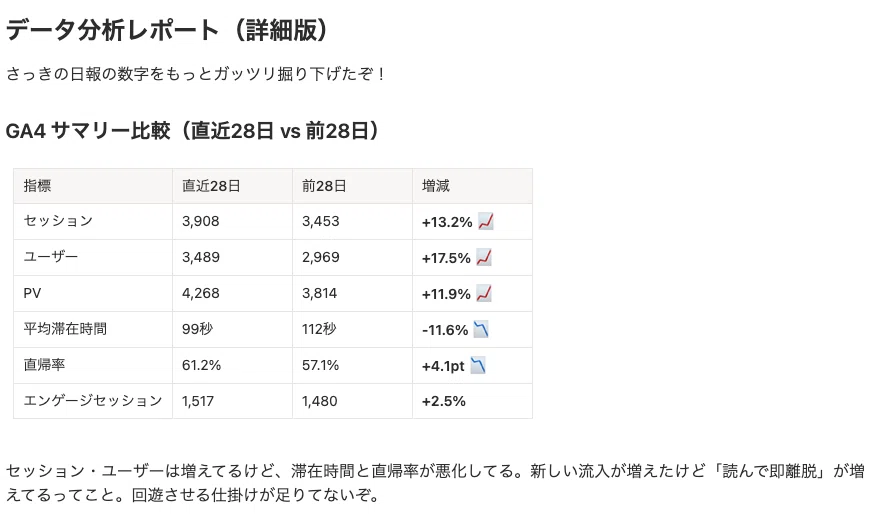Click the 平均滞在時間 row label
Viewport: 875px width, 520px height.
[65, 329]
